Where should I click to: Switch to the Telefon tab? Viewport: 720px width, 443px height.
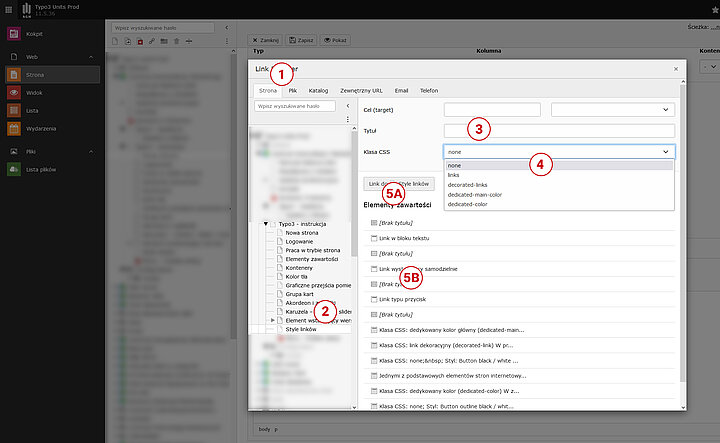[x=429, y=90]
